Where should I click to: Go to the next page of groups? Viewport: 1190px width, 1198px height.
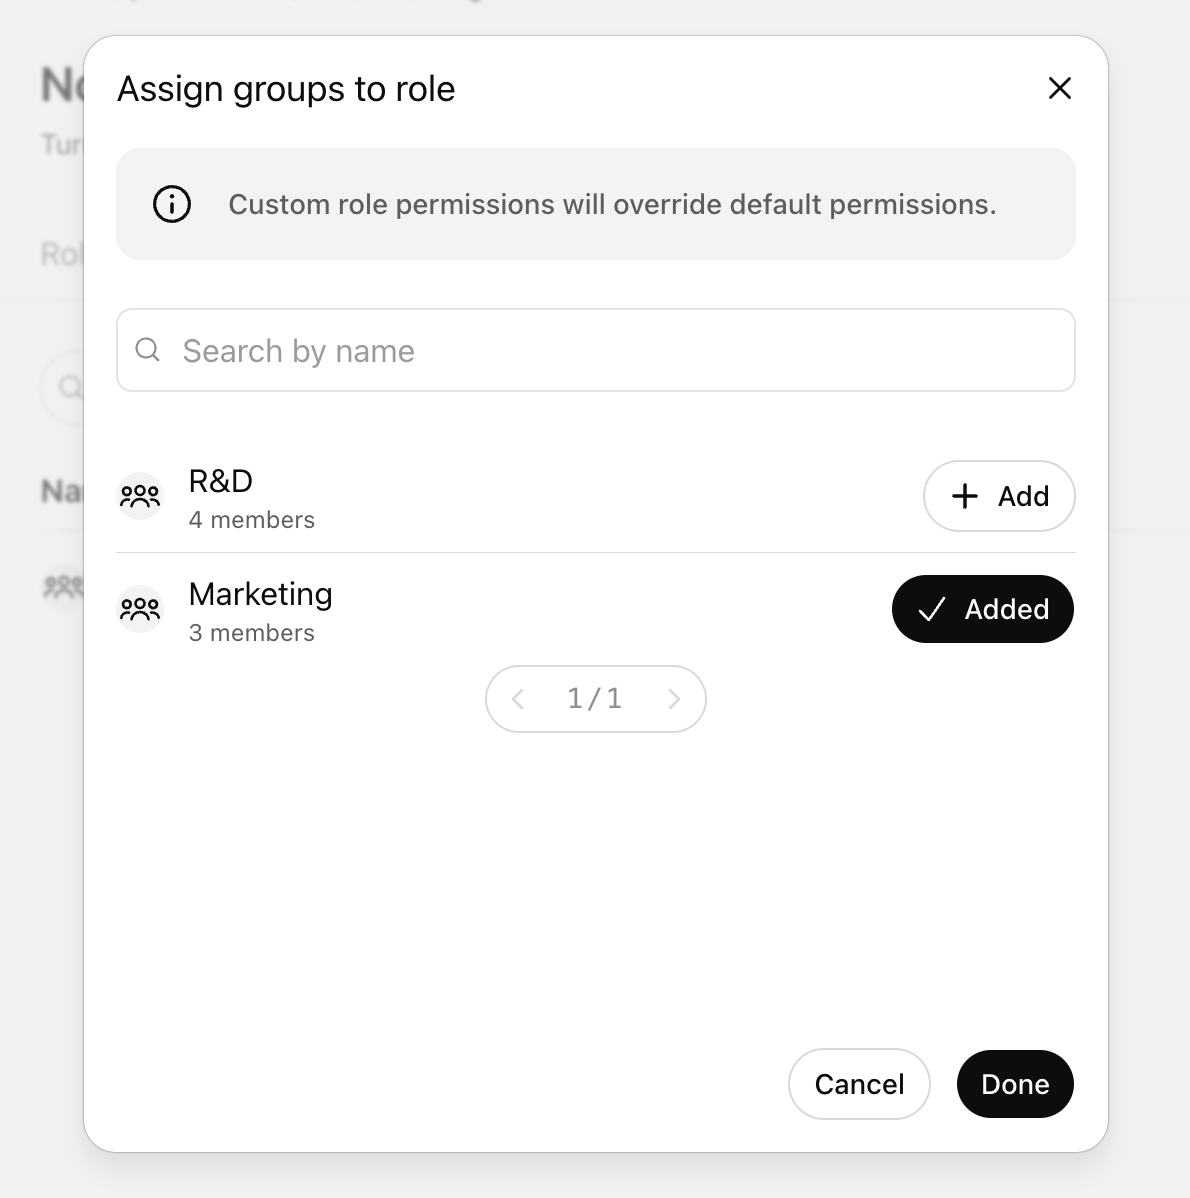click(674, 699)
